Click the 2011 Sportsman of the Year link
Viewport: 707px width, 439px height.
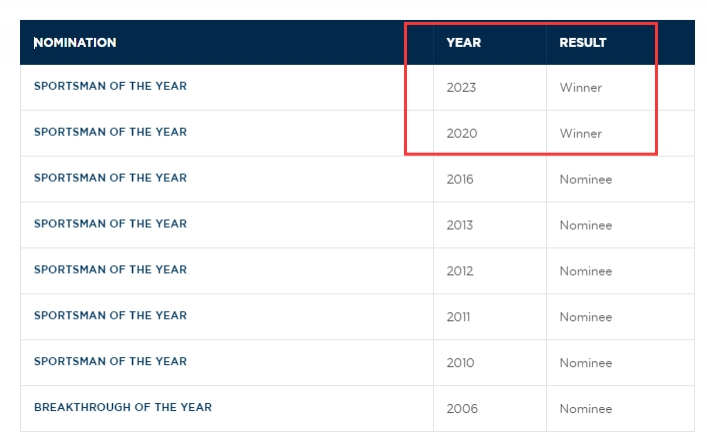(110, 316)
